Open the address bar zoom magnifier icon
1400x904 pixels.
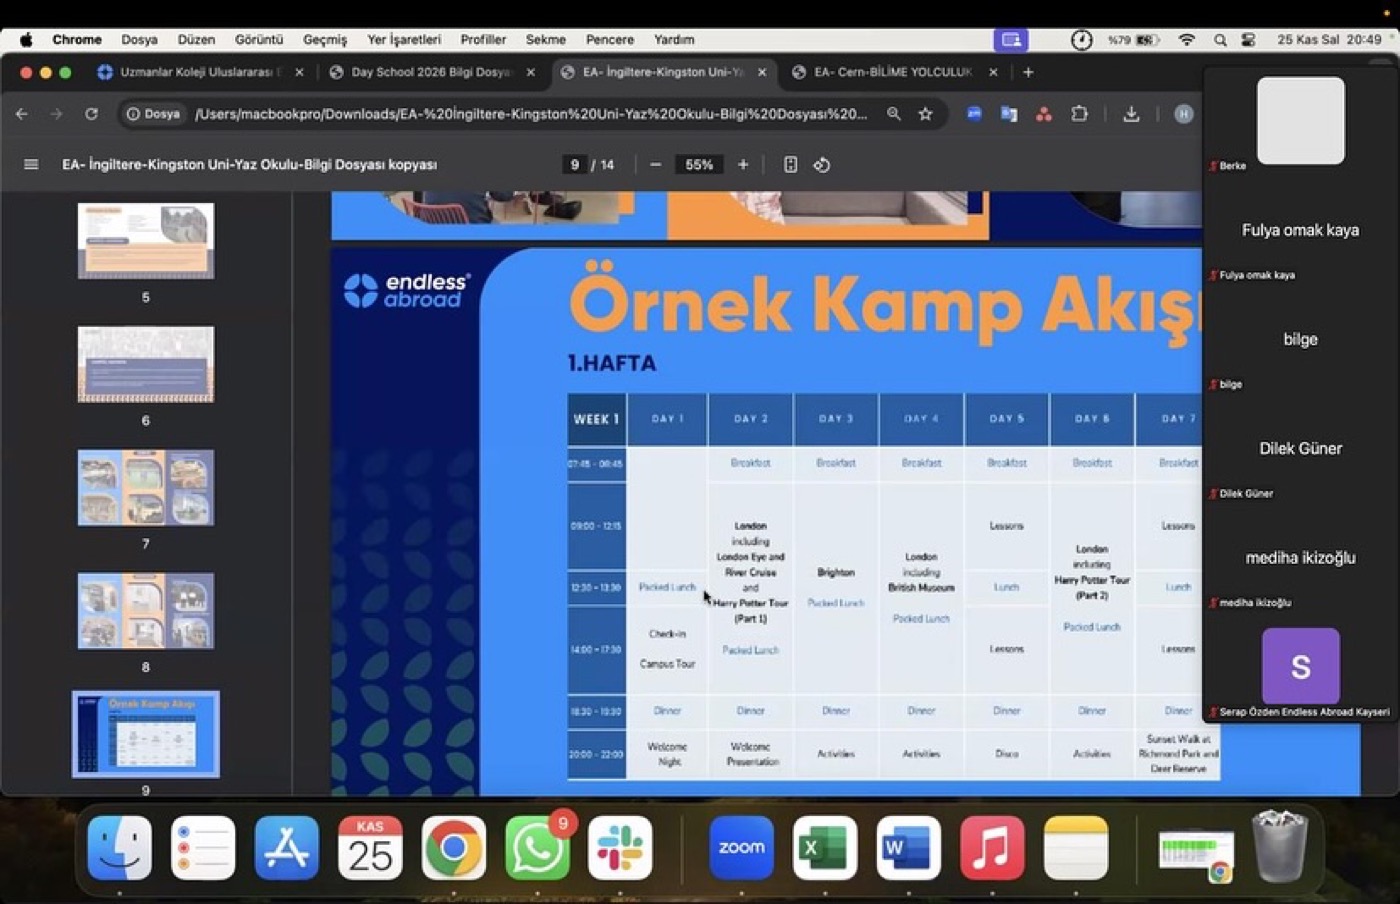point(894,114)
